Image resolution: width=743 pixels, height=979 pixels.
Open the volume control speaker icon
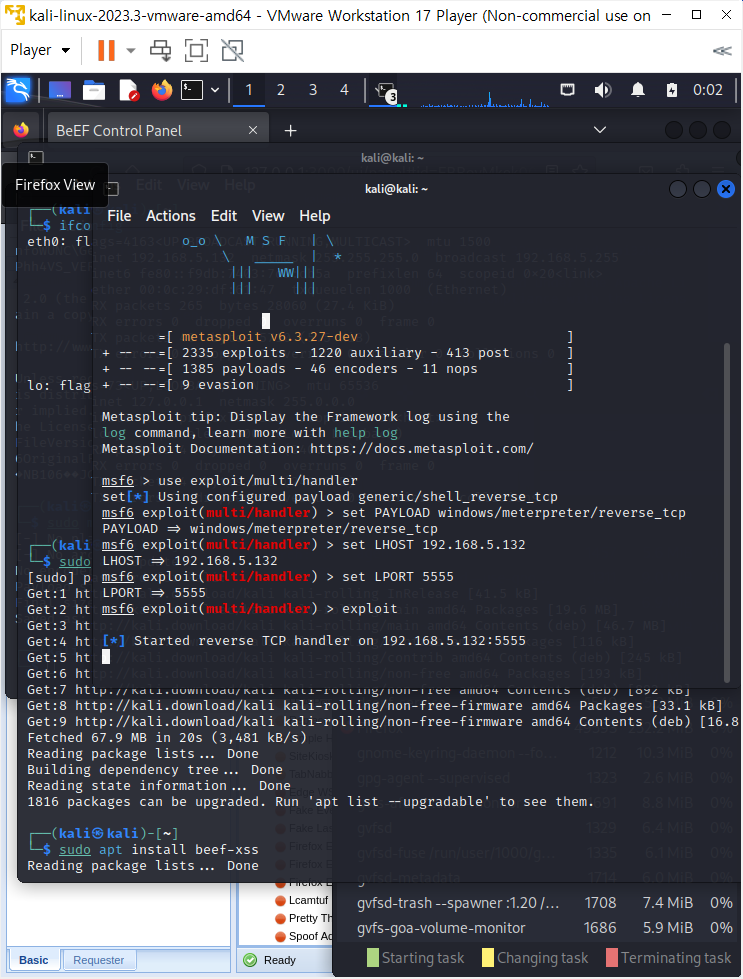tap(603, 90)
